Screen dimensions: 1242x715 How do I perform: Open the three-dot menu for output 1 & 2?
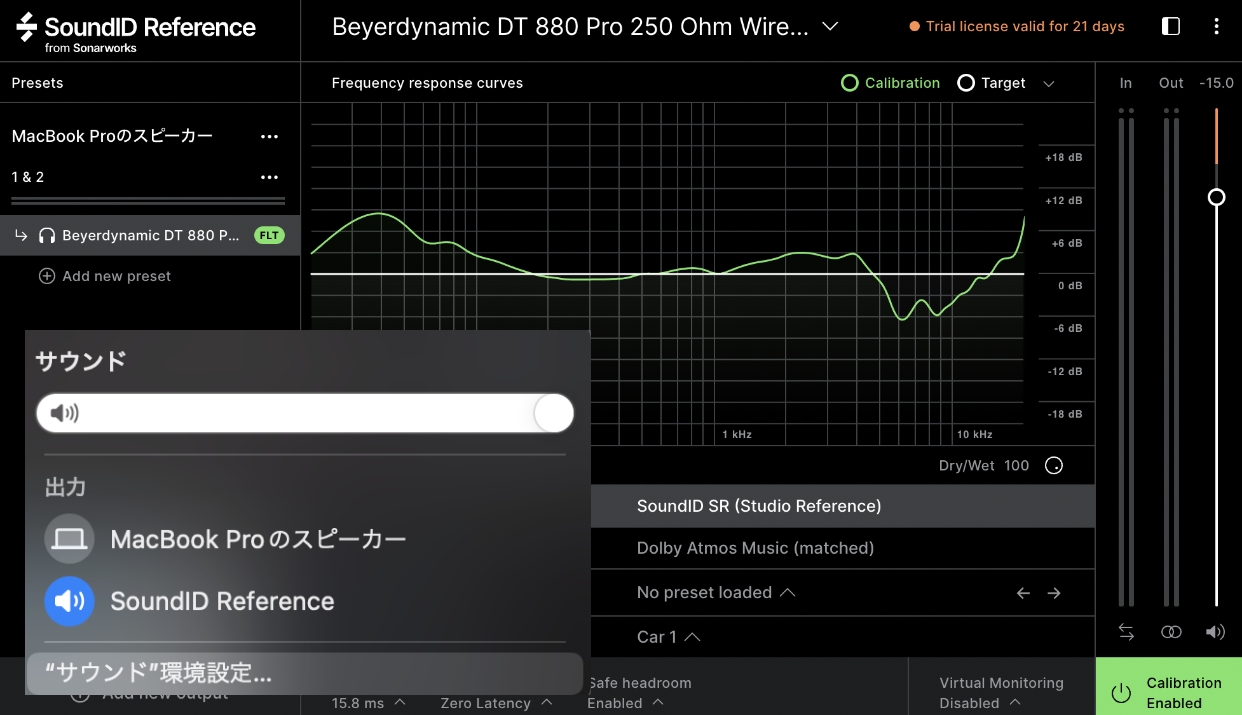point(269,177)
